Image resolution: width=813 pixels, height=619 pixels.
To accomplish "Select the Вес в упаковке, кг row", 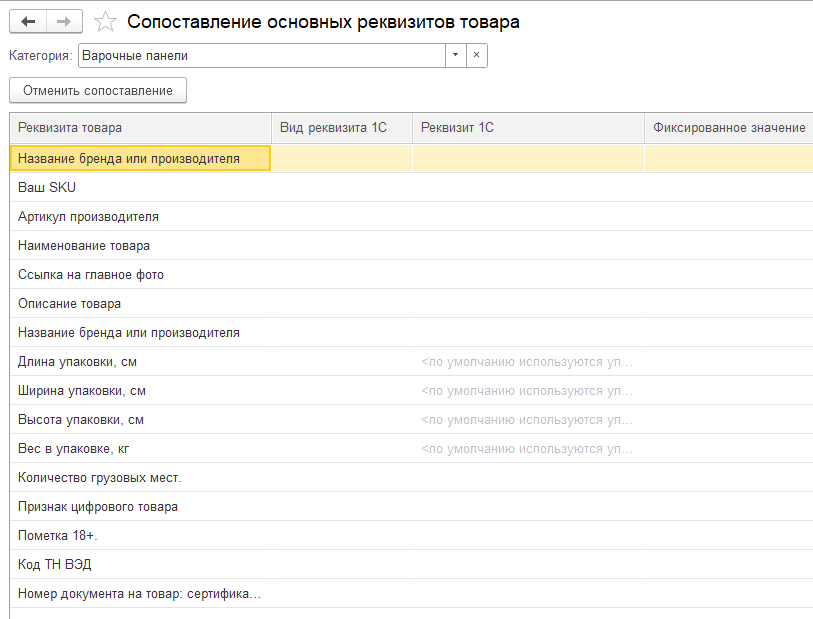I will [412, 448].
